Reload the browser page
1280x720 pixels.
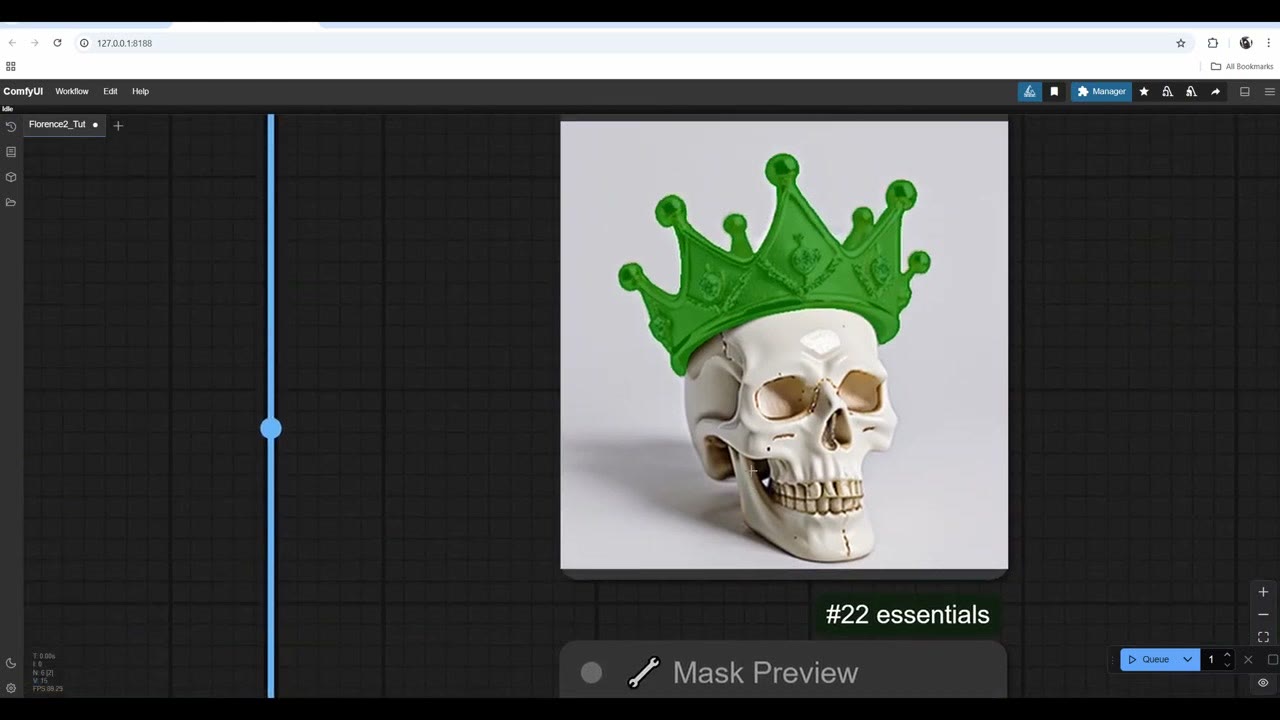click(57, 43)
